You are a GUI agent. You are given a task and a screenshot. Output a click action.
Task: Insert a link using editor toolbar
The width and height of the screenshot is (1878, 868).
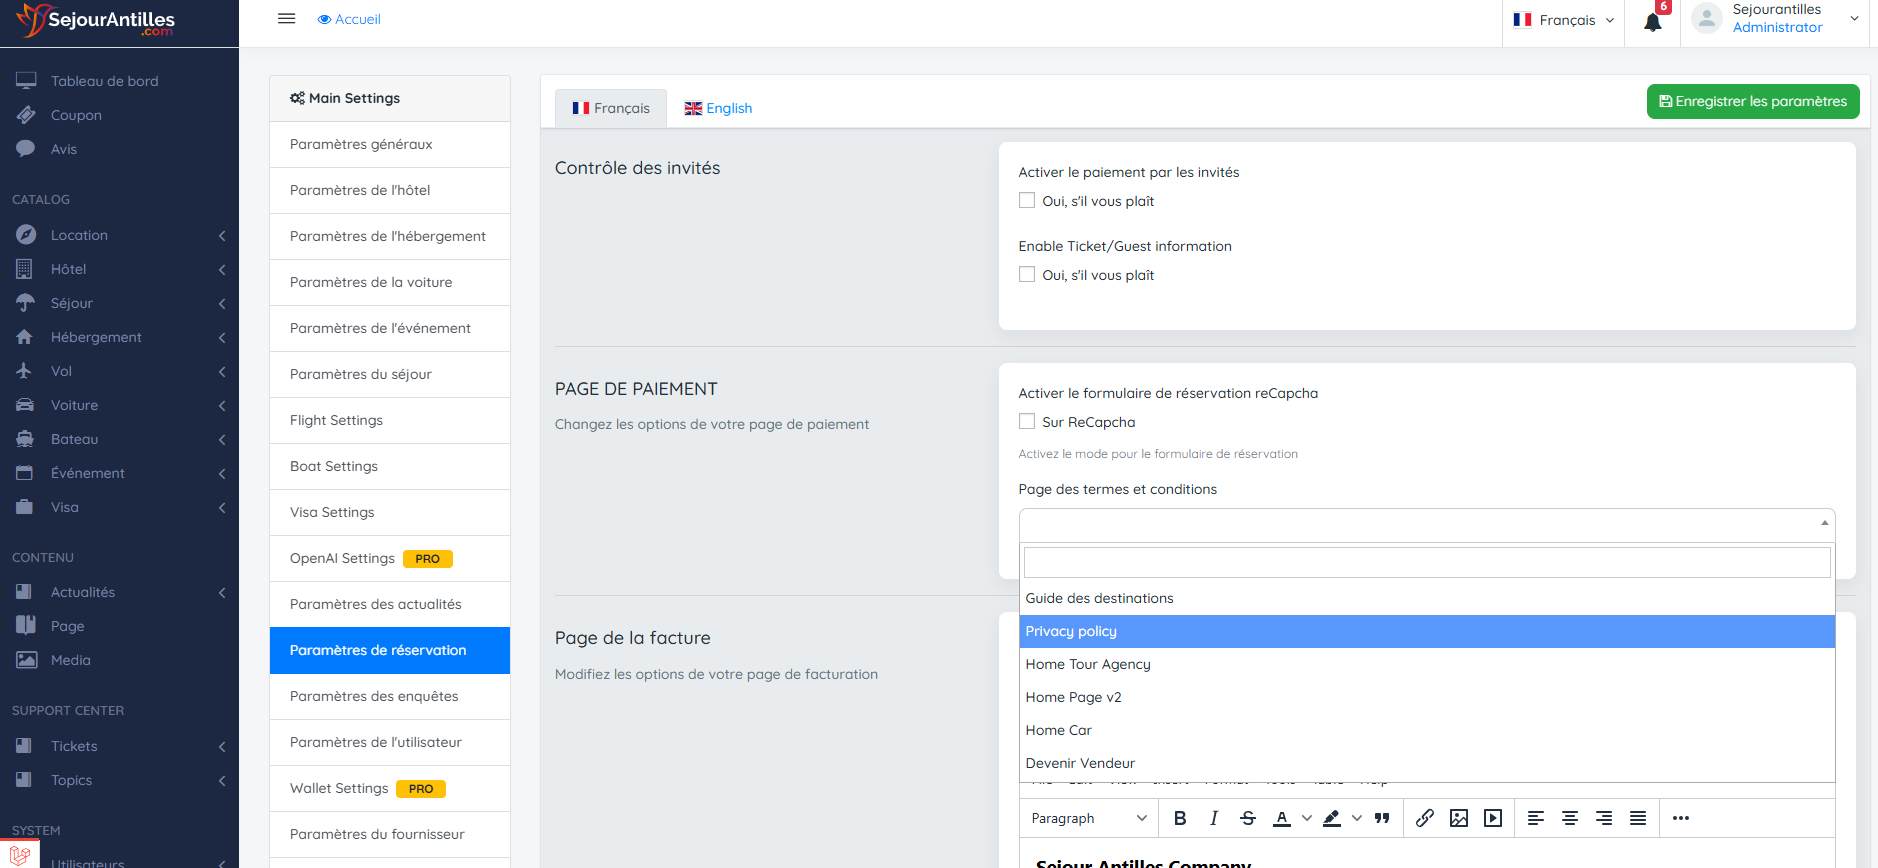(x=1425, y=818)
